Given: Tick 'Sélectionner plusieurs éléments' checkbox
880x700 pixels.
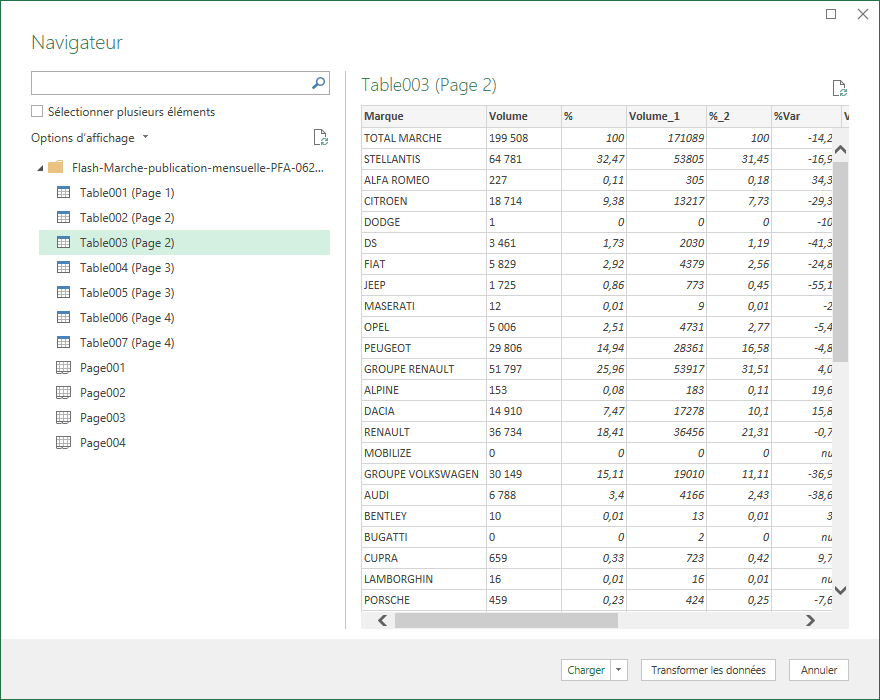Looking at the screenshot, I should pos(37,111).
